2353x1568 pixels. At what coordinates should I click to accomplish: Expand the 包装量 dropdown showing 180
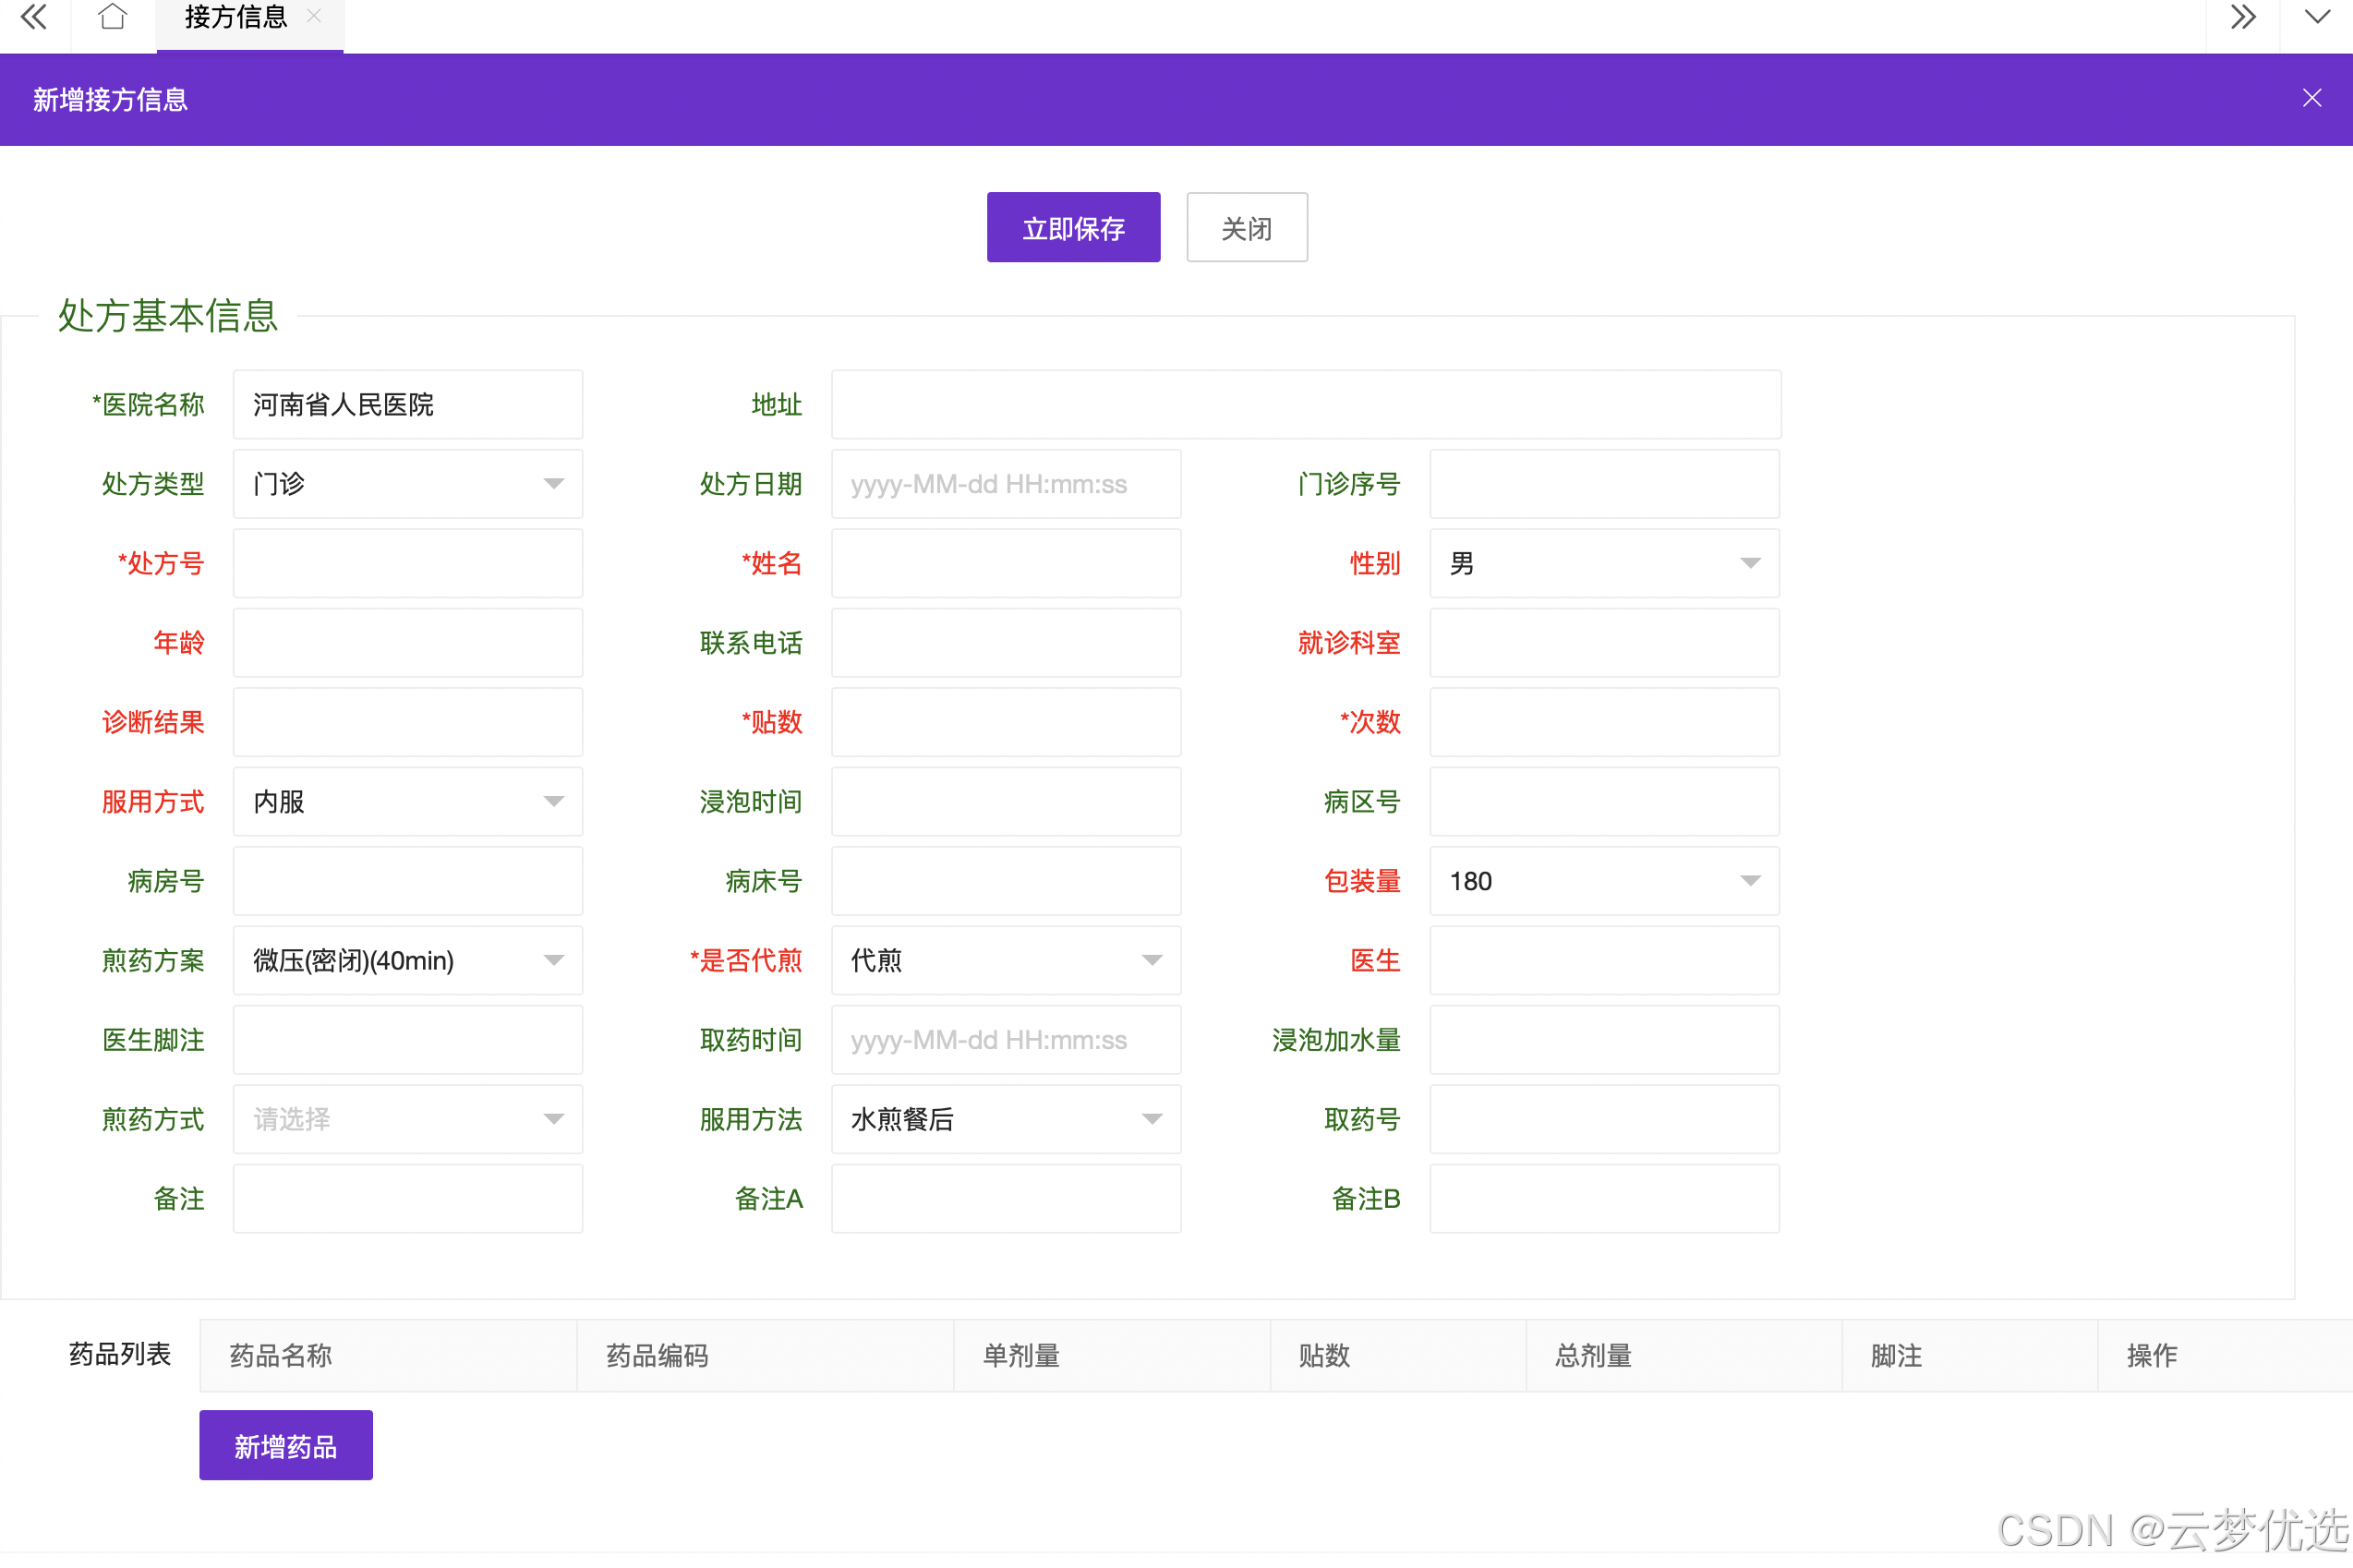coord(1603,881)
